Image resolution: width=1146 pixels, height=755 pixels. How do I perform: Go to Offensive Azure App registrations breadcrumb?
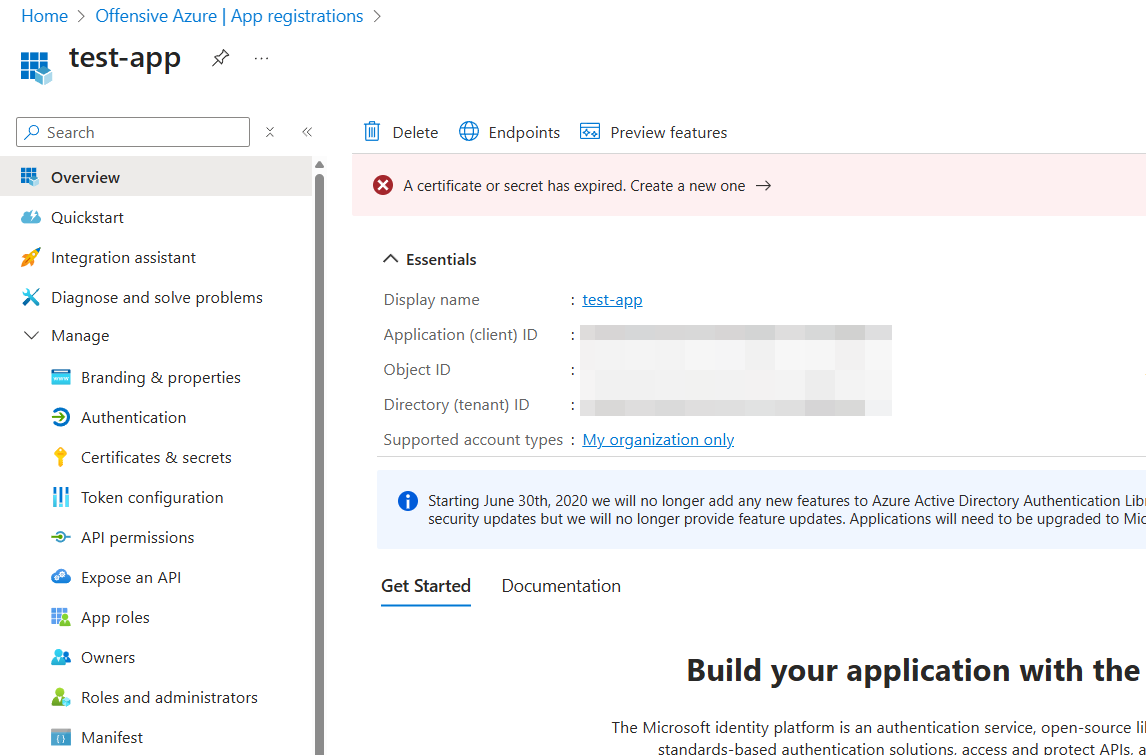tap(229, 16)
